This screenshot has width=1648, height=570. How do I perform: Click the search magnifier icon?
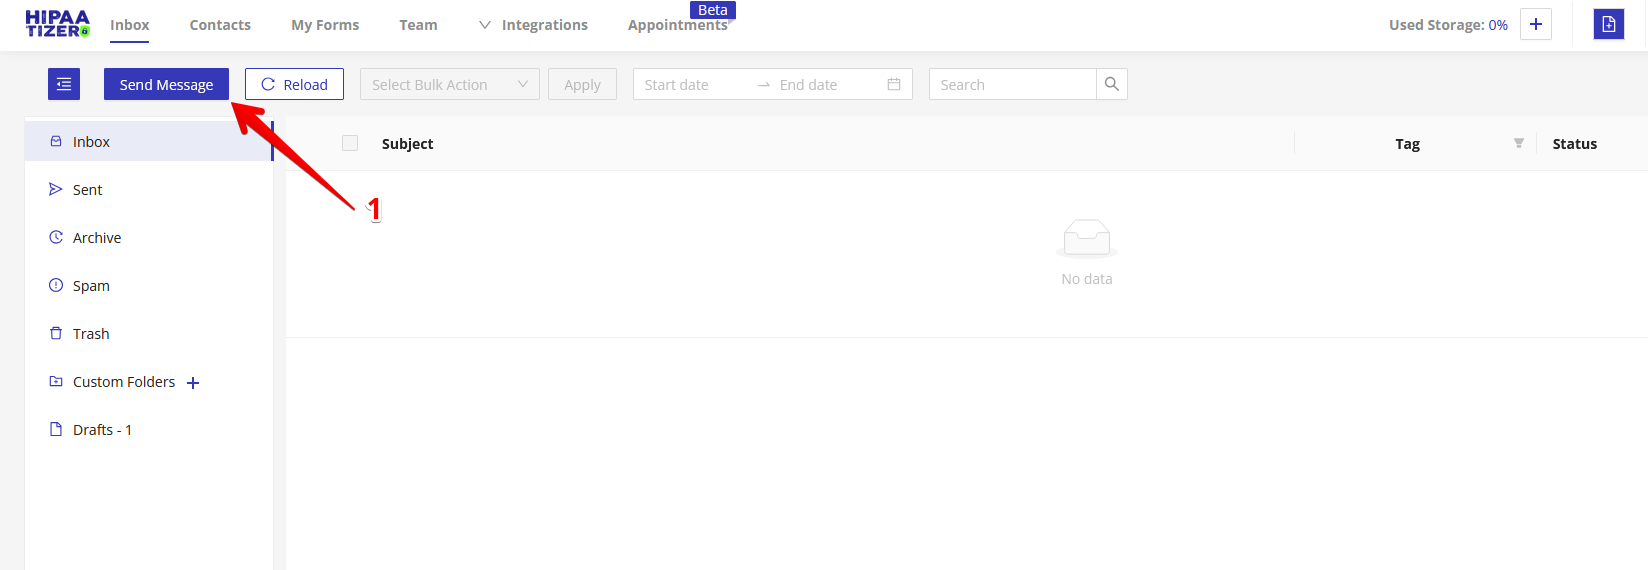[1111, 84]
